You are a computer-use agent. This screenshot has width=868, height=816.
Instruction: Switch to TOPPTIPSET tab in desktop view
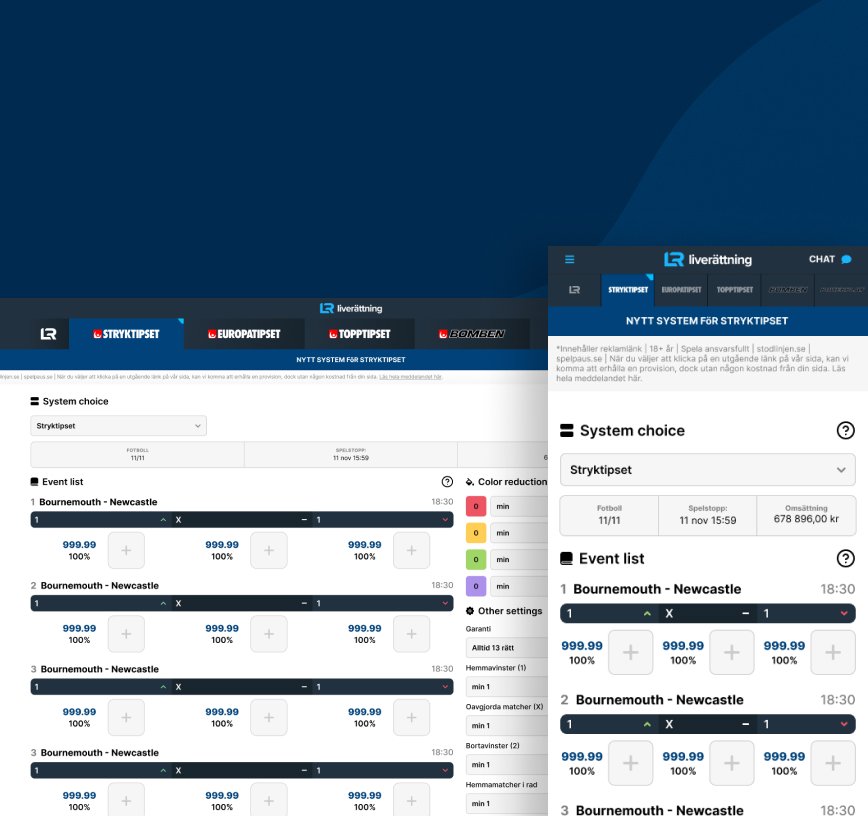[x=360, y=334]
